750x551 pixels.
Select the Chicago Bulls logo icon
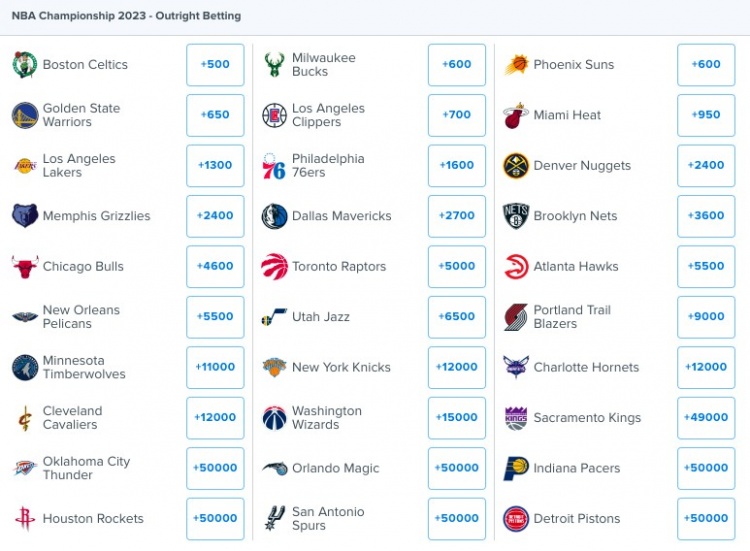(x=24, y=267)
